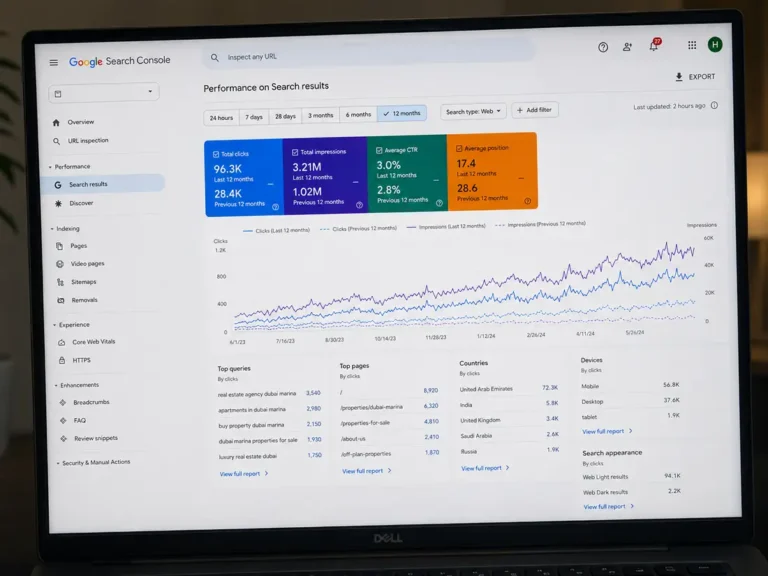The height and width of the screenshot is (576, 768).
Task: Click the Mobile device row
Action: 630,385
